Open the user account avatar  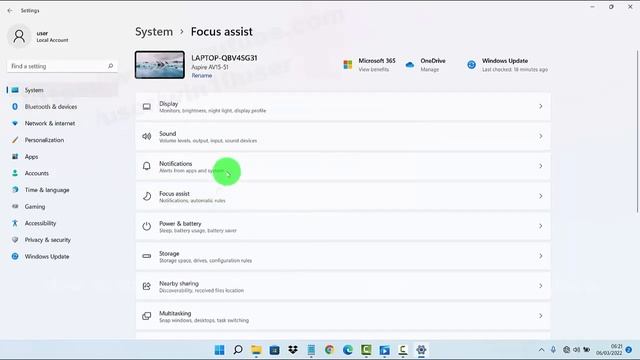tap(19, 36)
